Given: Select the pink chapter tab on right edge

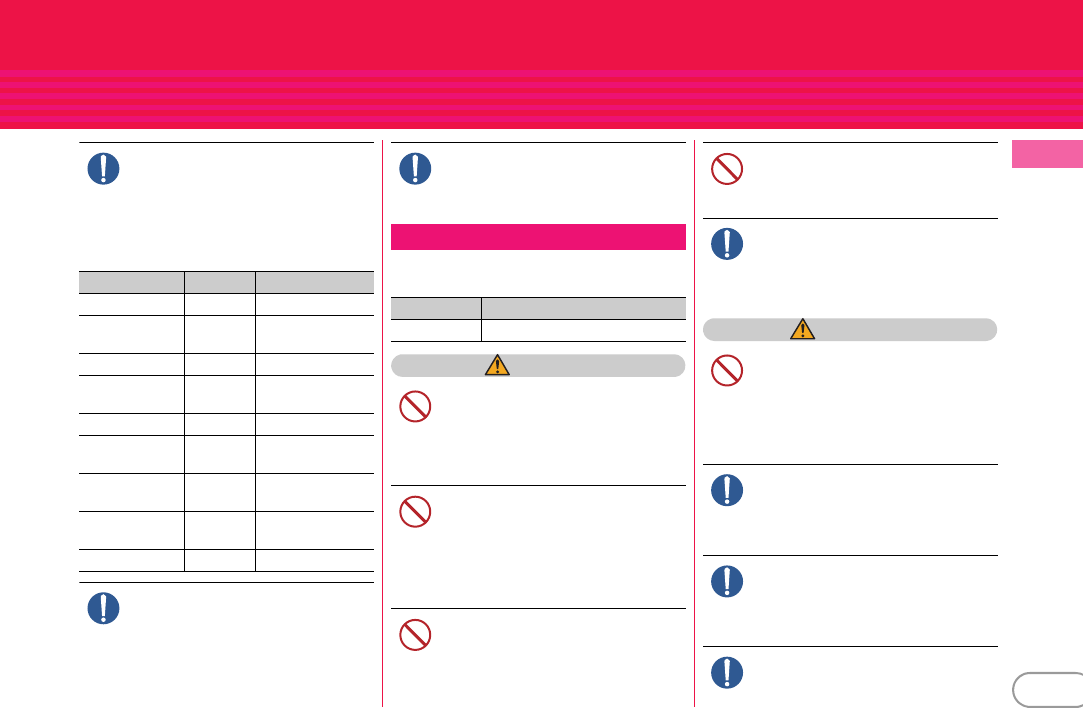Looking at the screenshot, I should tap(1047, 154).
